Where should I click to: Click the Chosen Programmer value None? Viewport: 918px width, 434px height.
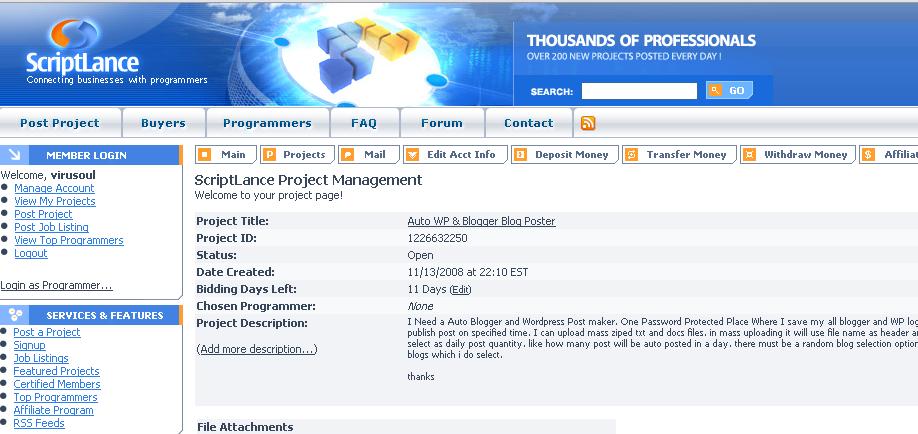point(420,306)
